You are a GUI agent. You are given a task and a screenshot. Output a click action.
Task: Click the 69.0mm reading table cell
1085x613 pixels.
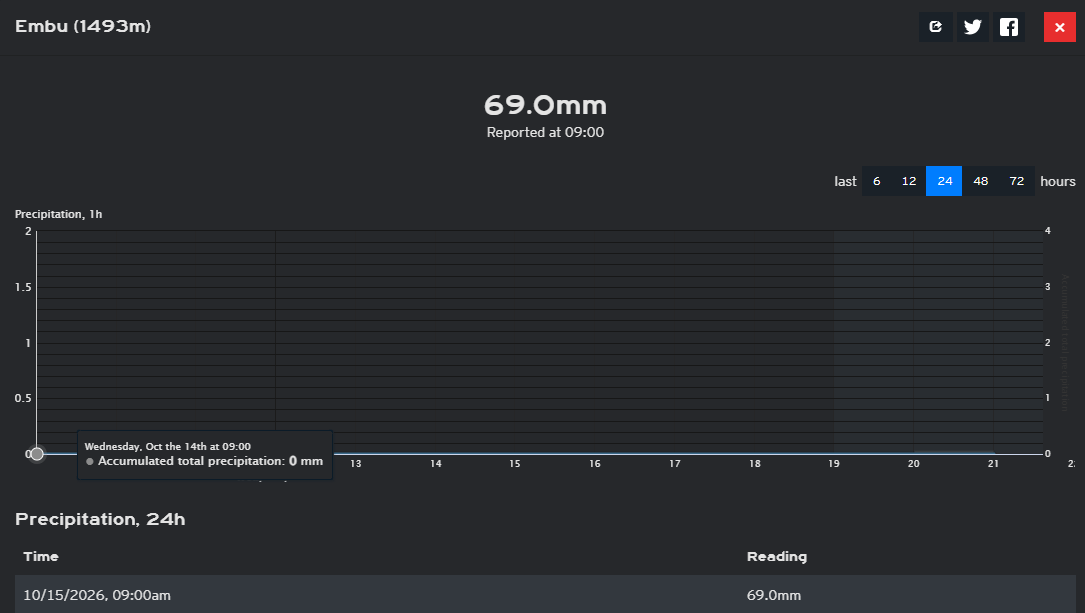click(774, 595)
